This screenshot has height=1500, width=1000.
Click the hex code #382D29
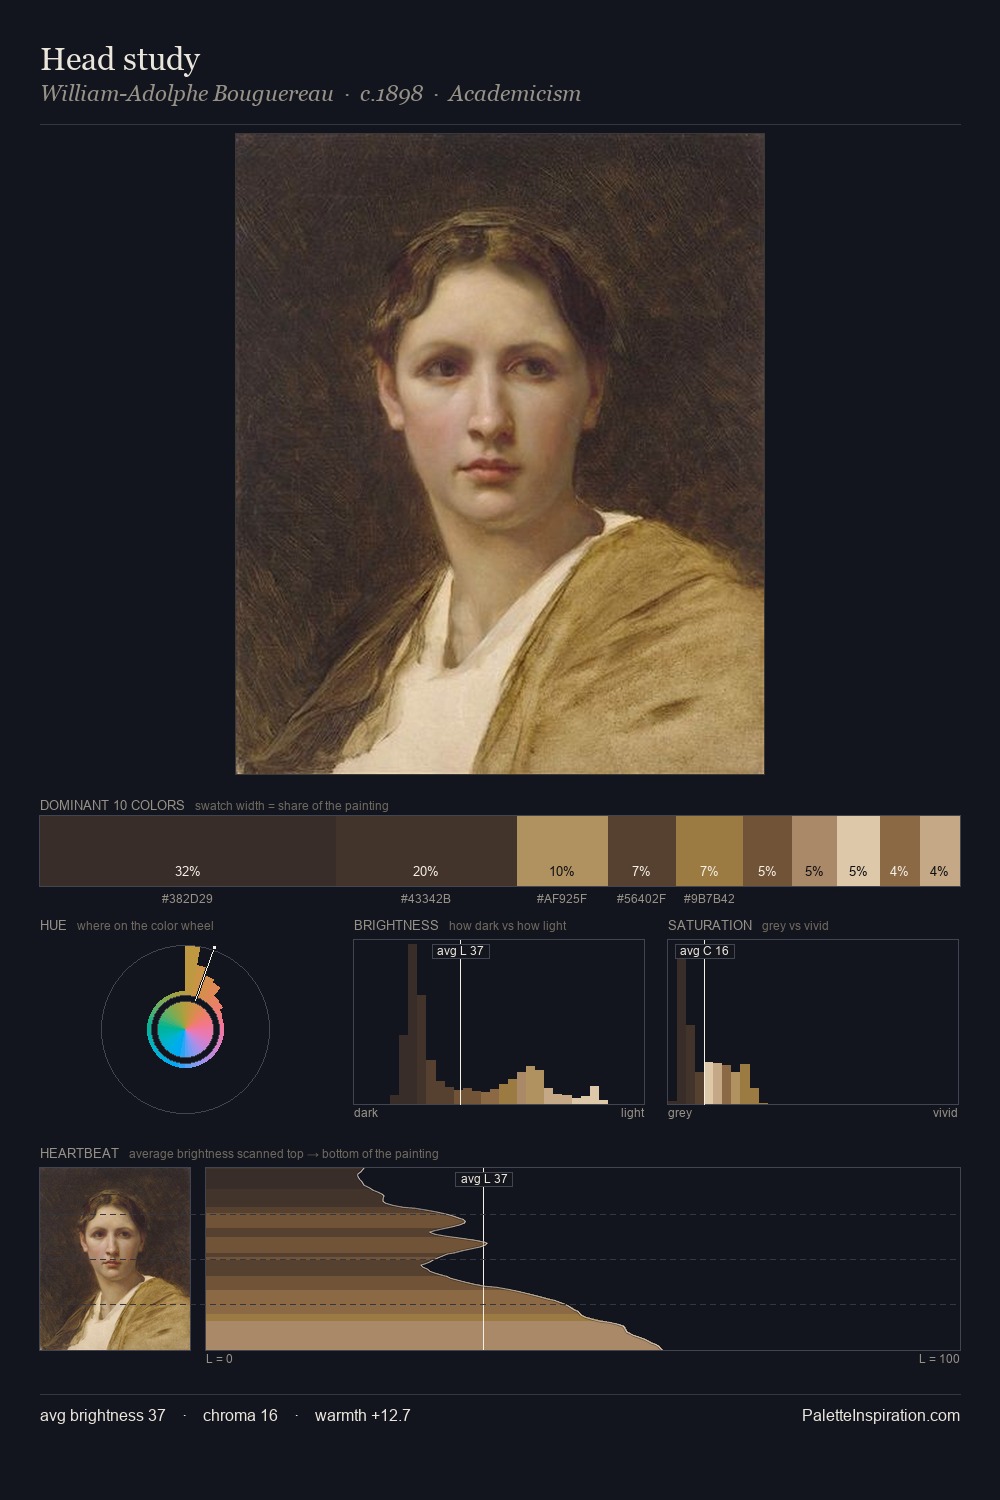point(187,899)
